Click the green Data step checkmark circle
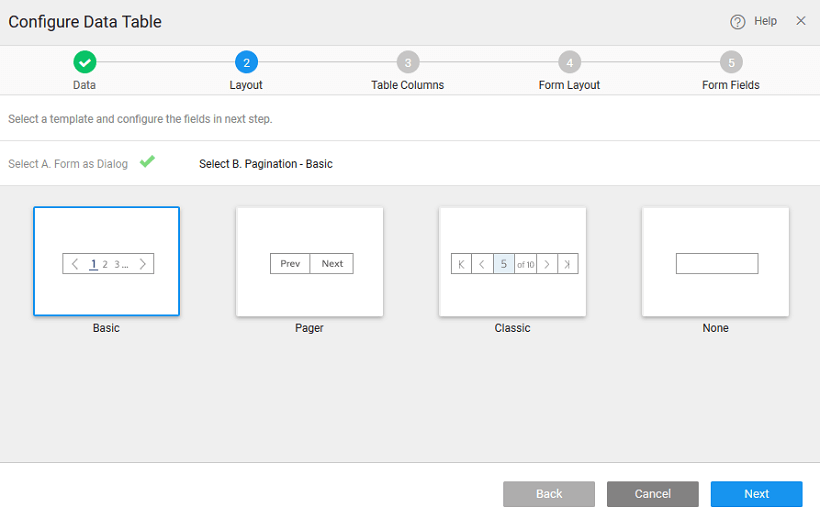 [85, 62]
